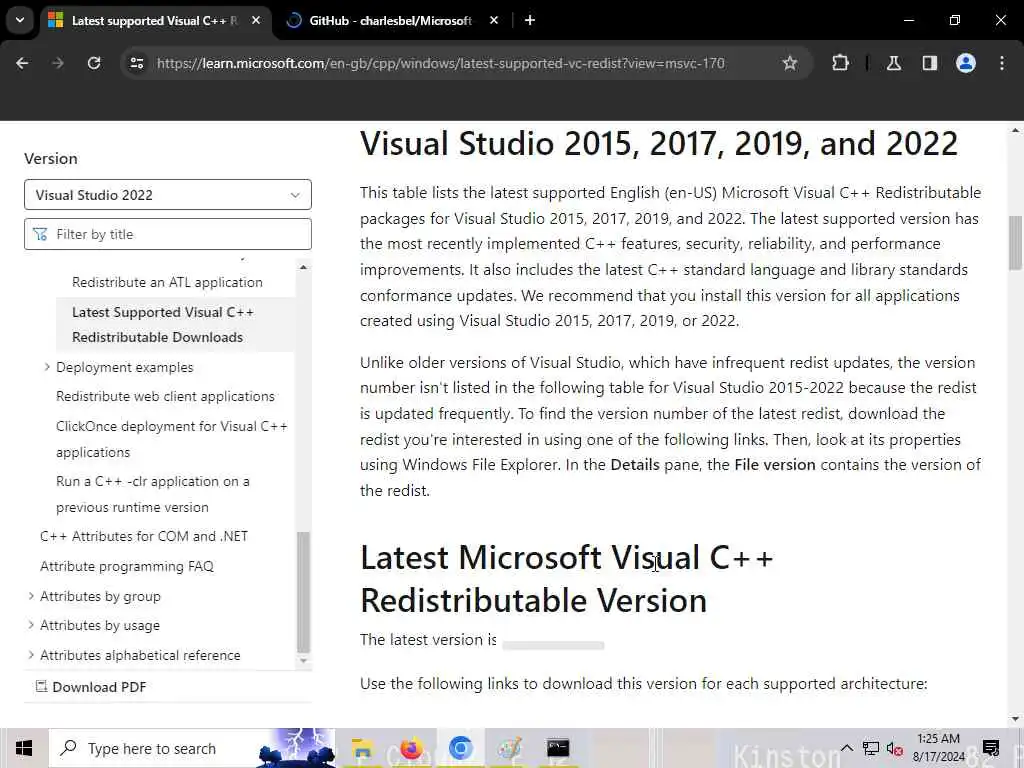Open Chrome Labs flask icon

(x=894, y=63)
